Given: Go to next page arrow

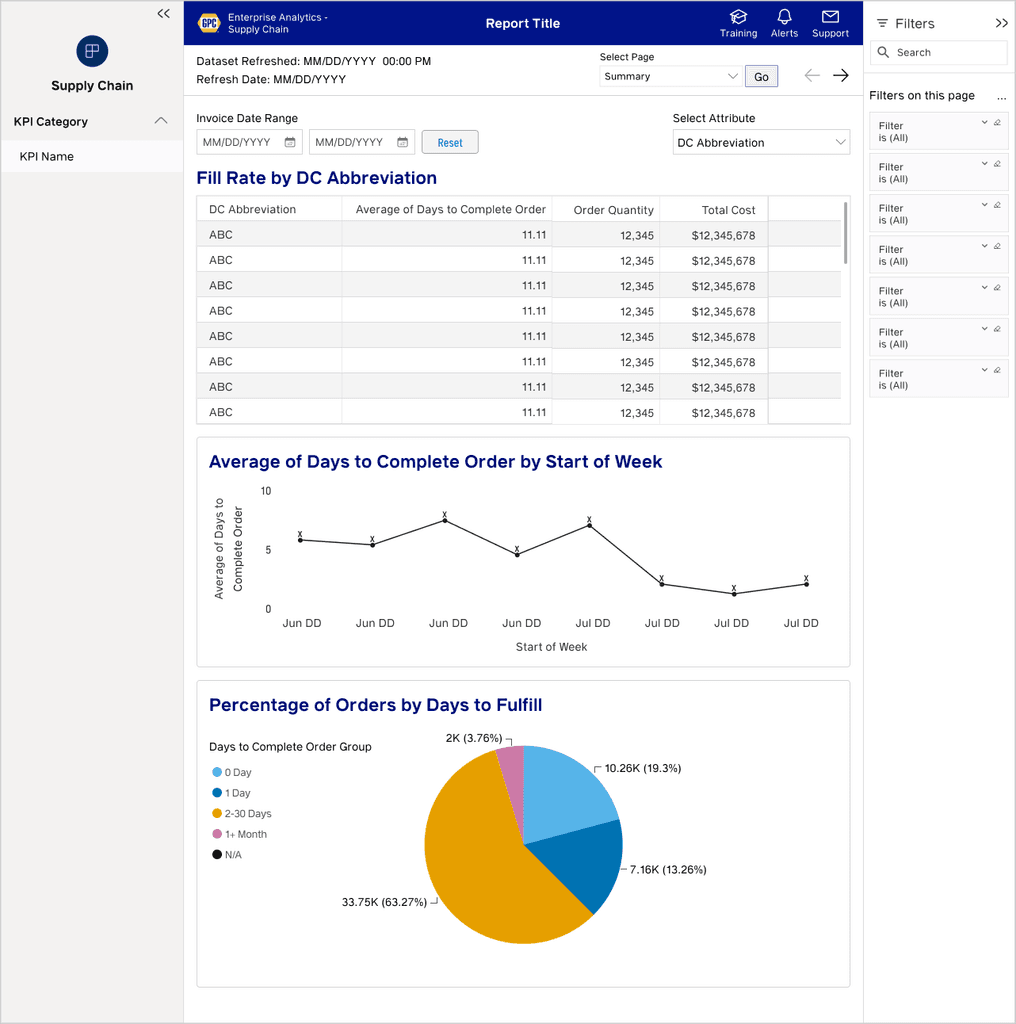Looking at the screenshot, I should tap(840, 76).
